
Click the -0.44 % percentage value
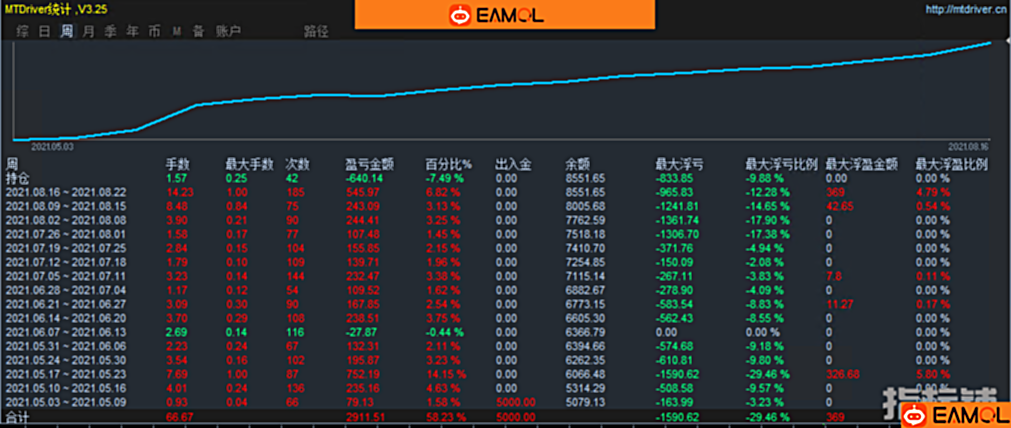[x=444, y=333]
